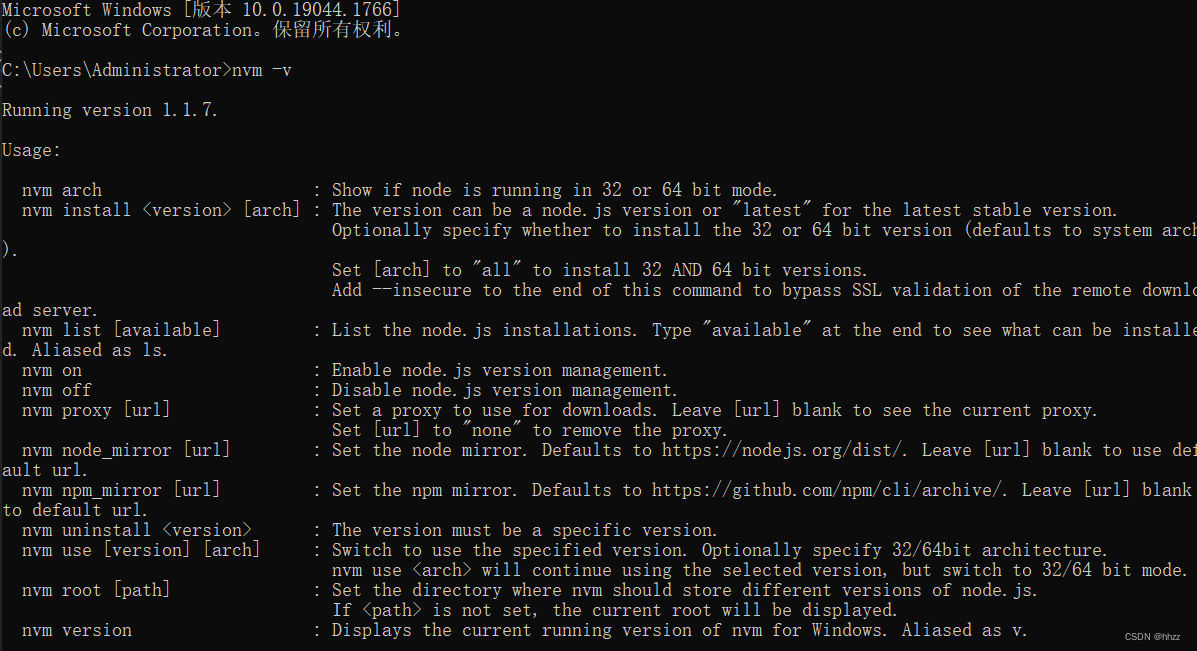Click the Microsoft Windows version header line
Screen dimensions: 1197x651
pos(201,10)
